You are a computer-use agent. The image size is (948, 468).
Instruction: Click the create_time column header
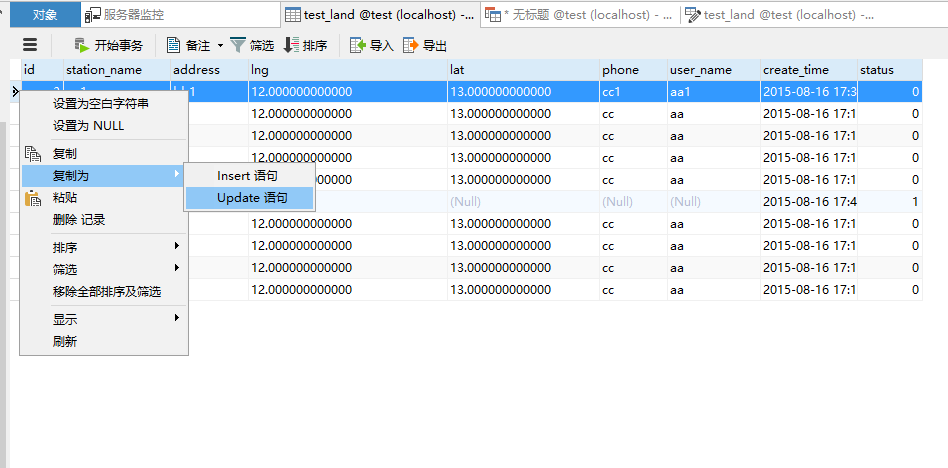point(795,70)
